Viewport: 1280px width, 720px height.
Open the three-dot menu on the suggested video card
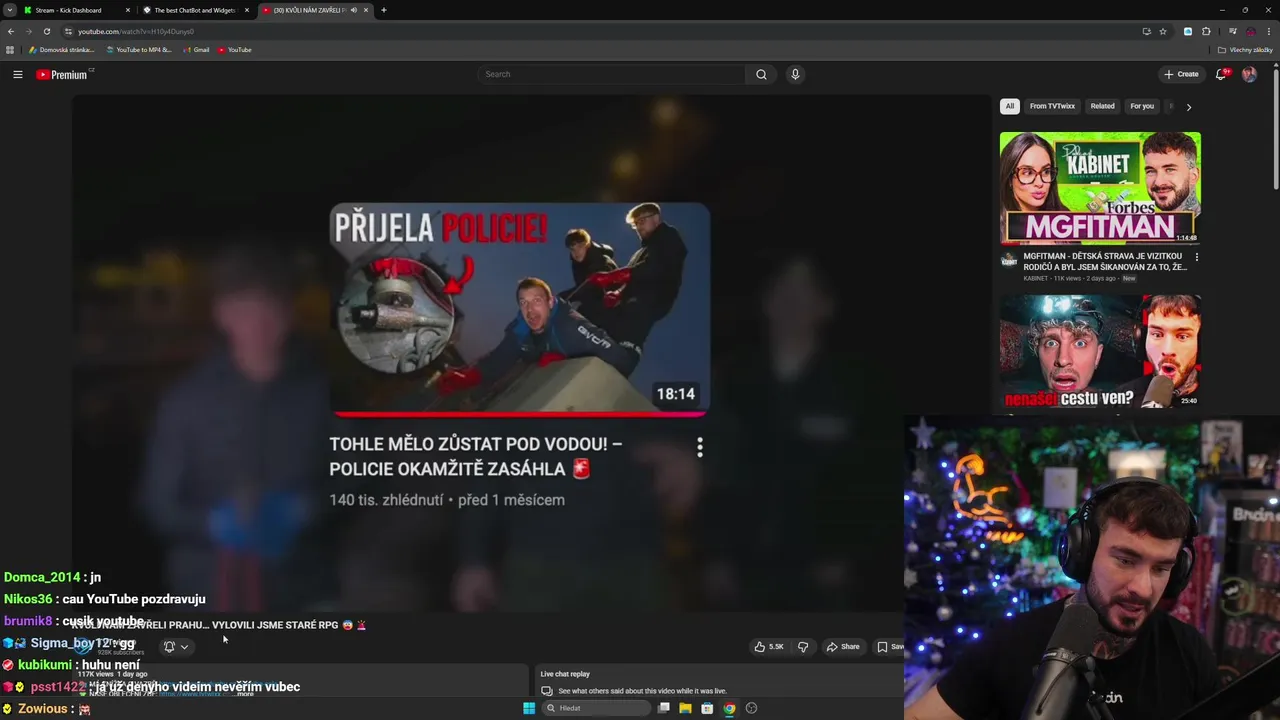pyautogui.click(x=699, y=447)
